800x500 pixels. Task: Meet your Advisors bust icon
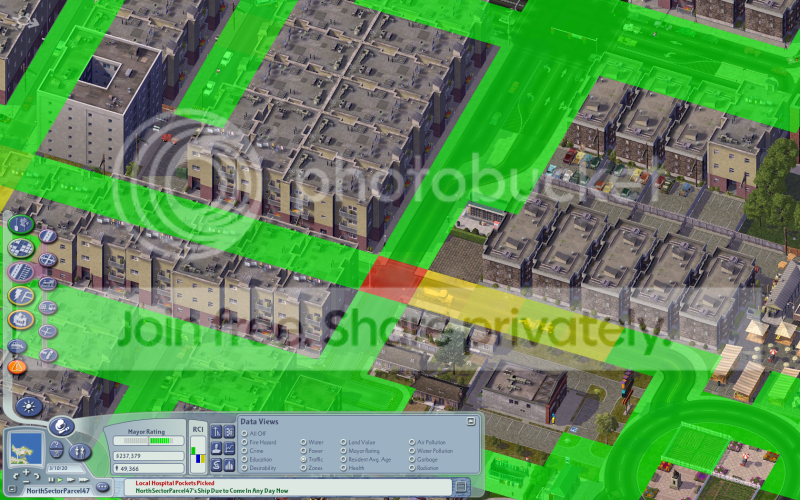(216, 448)
